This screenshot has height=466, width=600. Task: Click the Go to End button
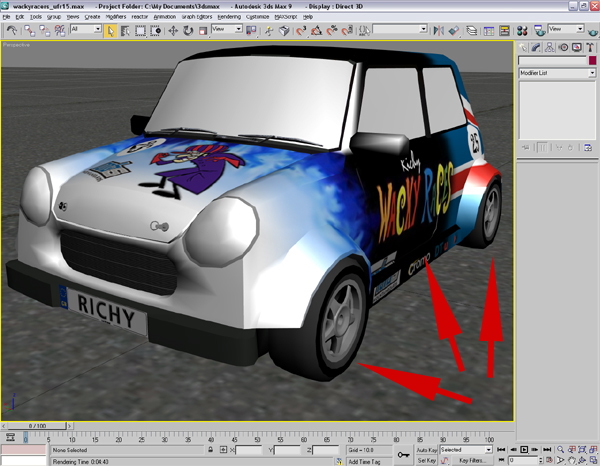coord(547,450)
